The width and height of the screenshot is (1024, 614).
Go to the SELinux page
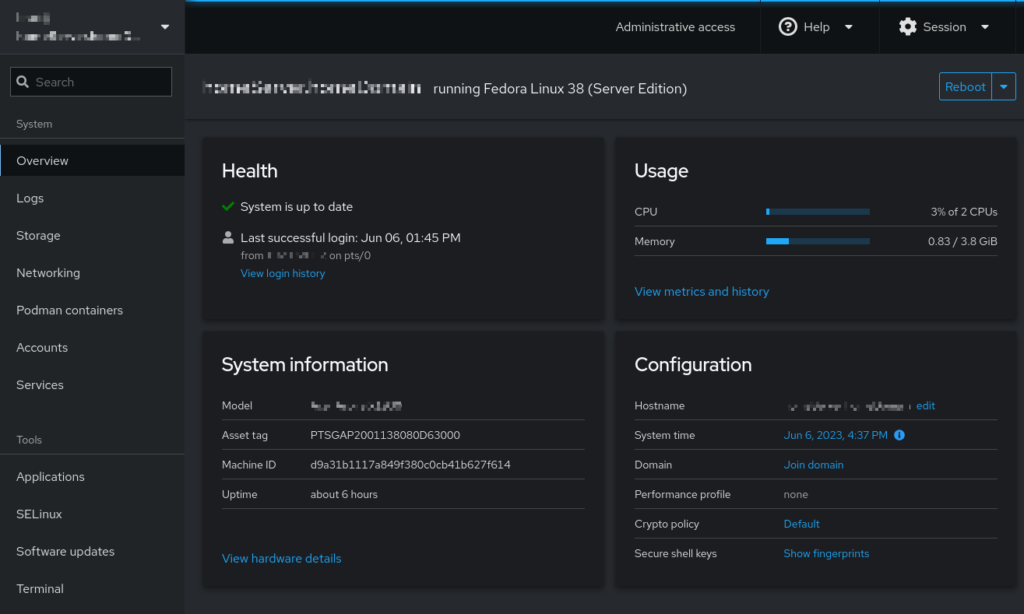[39, 514]
